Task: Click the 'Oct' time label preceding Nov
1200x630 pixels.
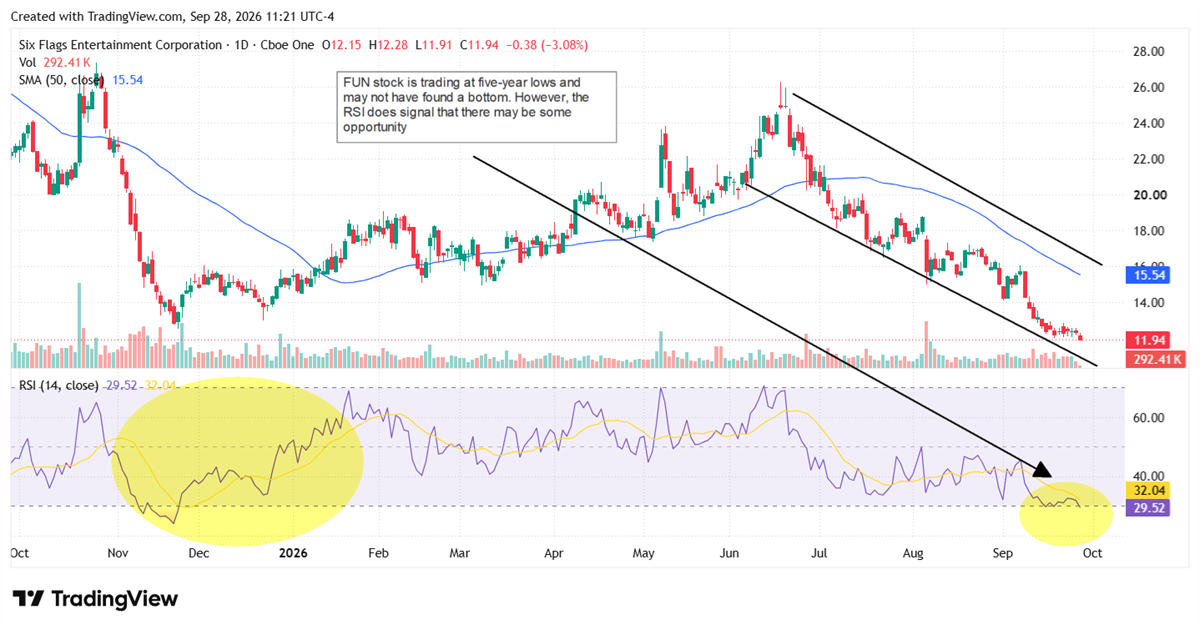Action: (x=19, y=551)
